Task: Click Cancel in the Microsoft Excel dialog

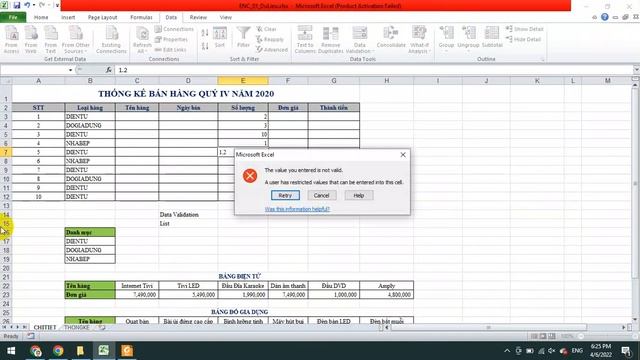Action: point(321,196)
